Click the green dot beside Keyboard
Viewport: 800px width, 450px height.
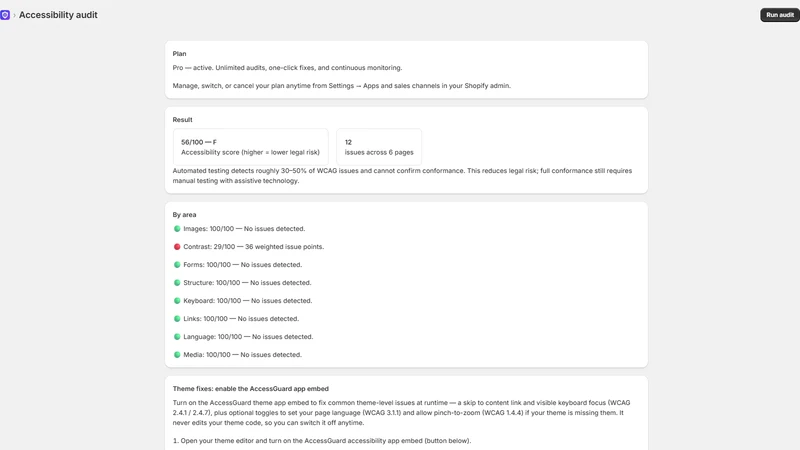177,301
